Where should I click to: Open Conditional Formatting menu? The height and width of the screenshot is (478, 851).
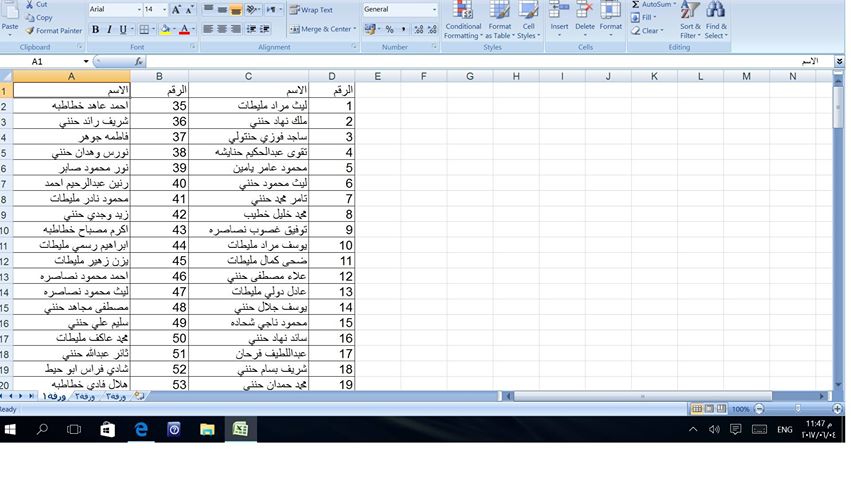[463, 22]
